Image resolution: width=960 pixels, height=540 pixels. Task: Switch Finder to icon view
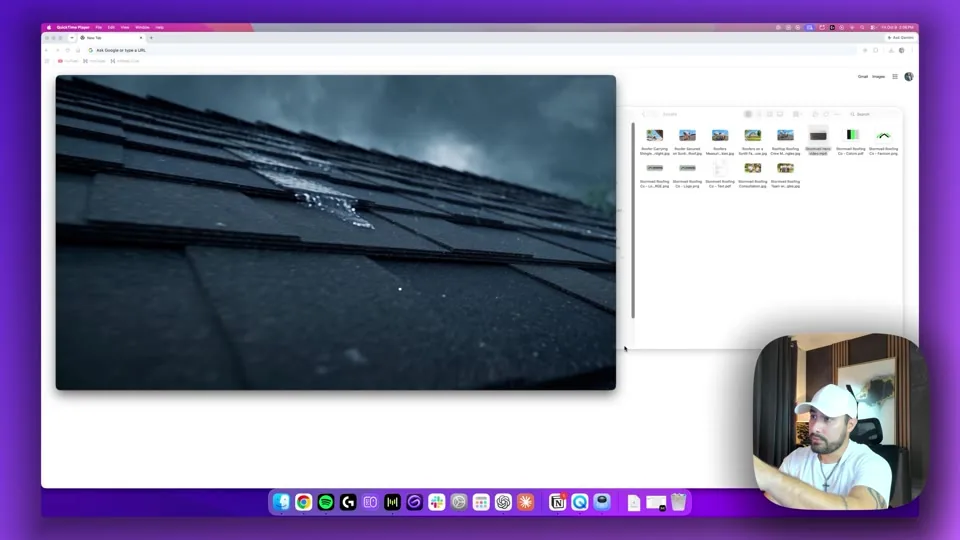pyautogui.click(x=748, y=114)
